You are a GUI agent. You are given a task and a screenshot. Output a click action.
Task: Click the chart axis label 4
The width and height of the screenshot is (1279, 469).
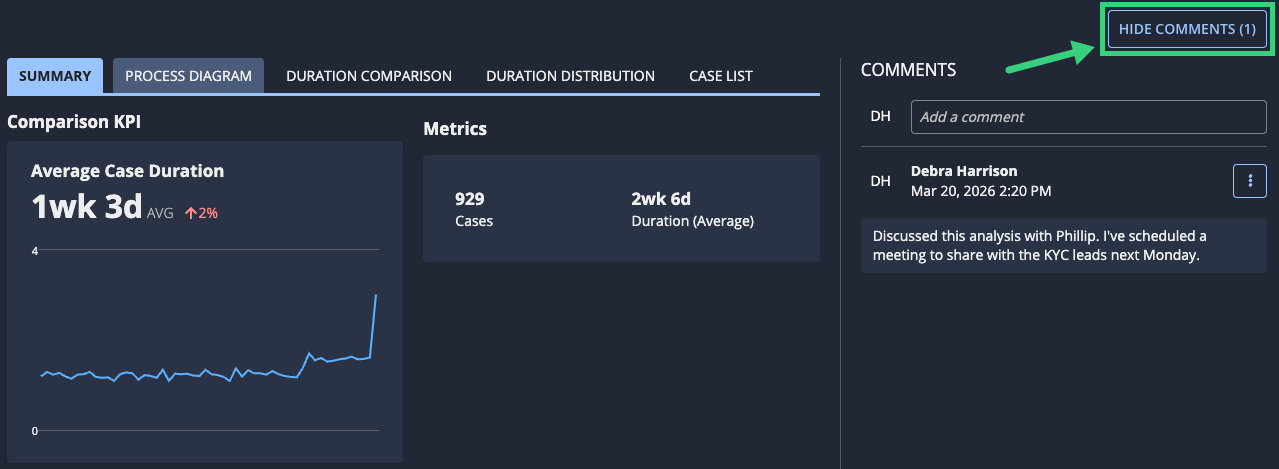click(35, 250)
